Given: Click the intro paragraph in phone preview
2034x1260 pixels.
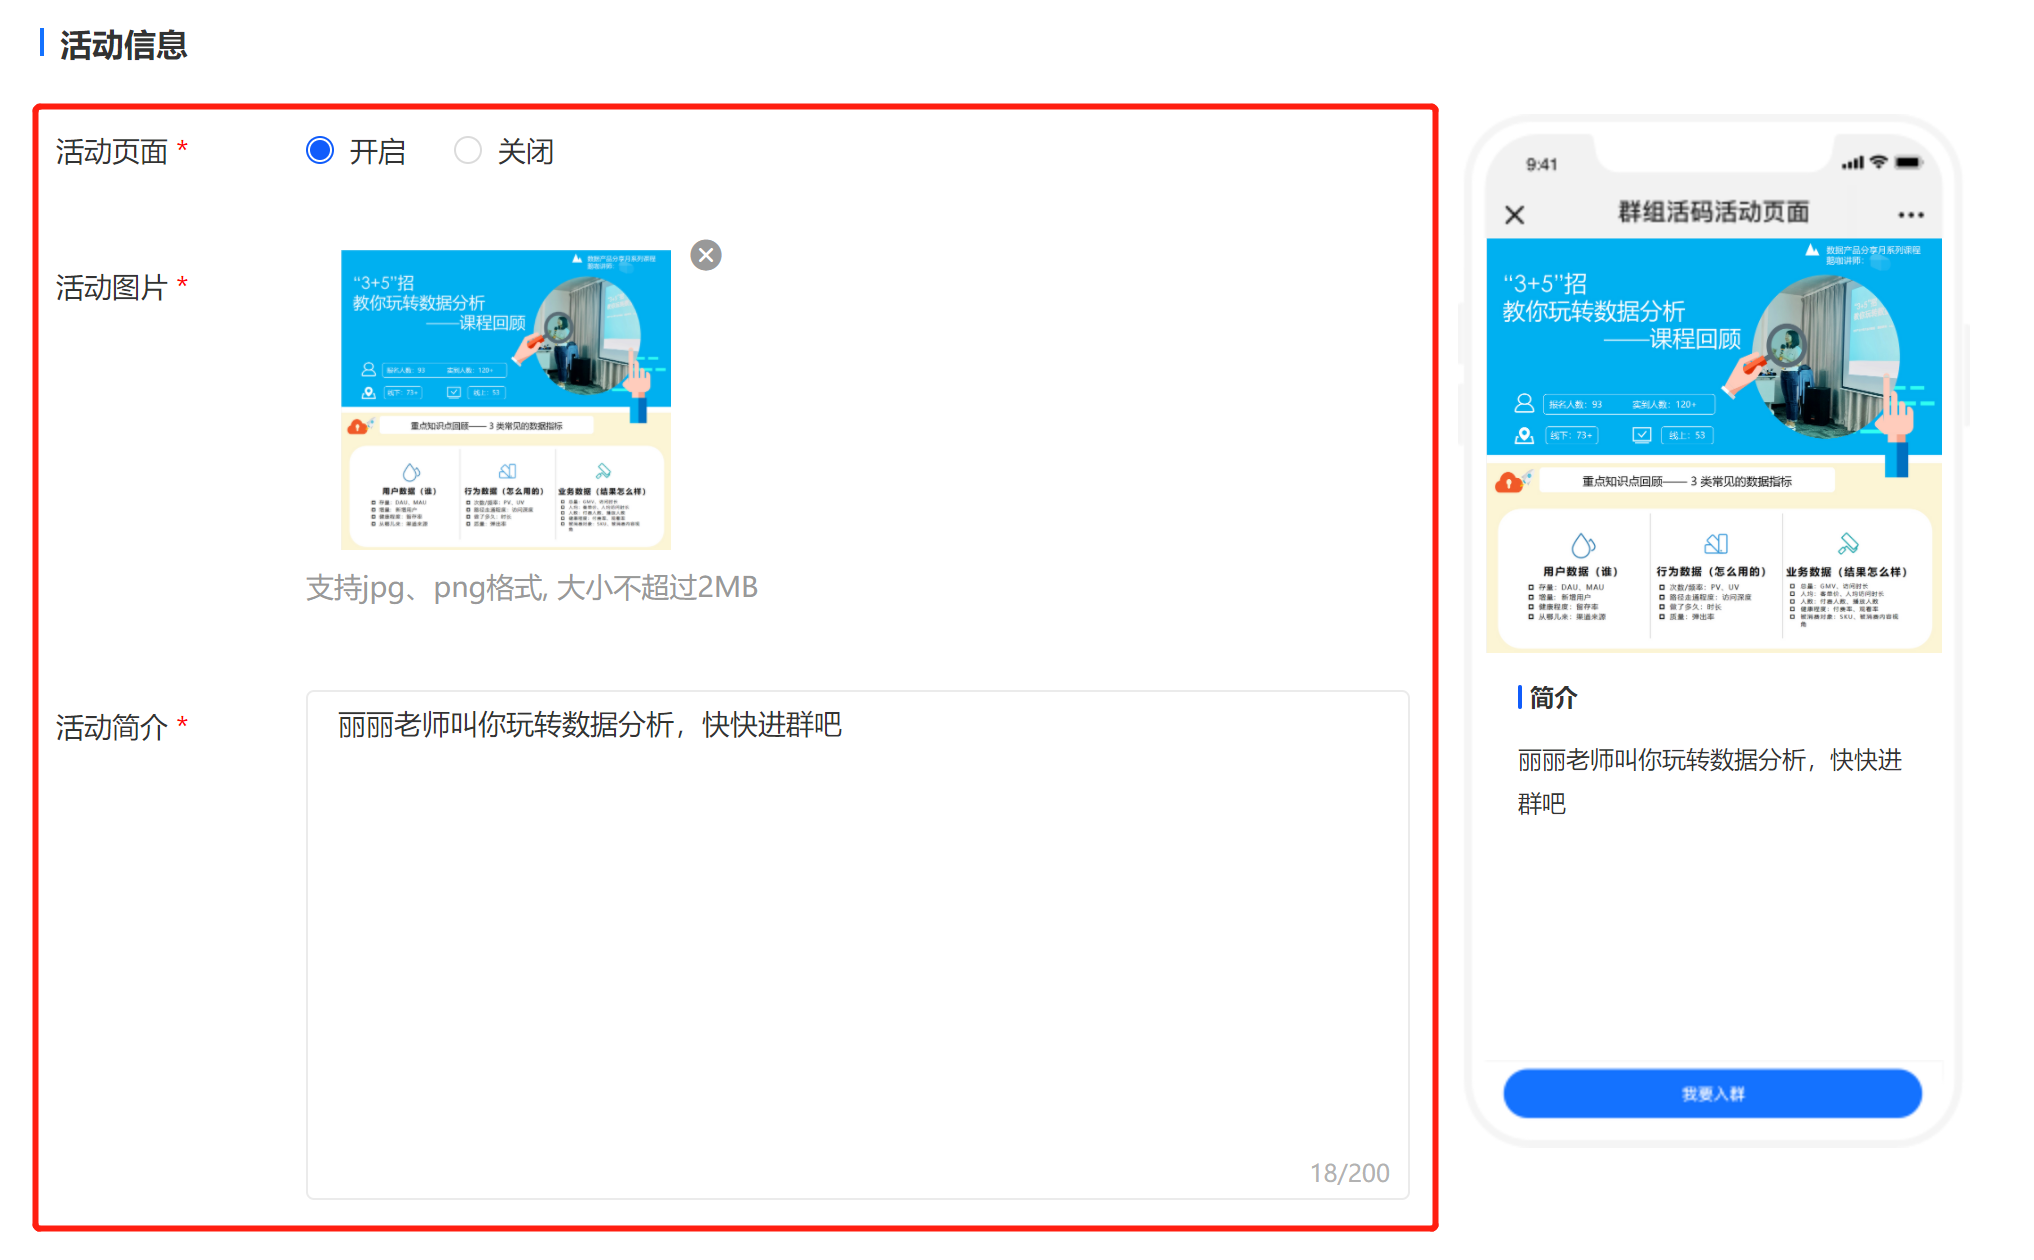Looking at the screenshot, I should (1710, 781).
